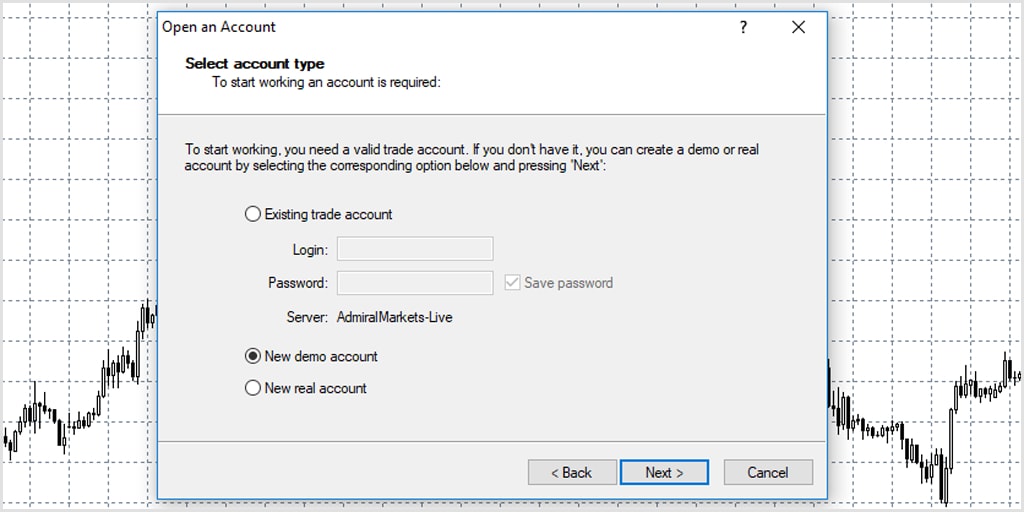Viewport: 1024px width, 512px height.
Task: Proceed by clicking Next button
Action: pos(664,472)
